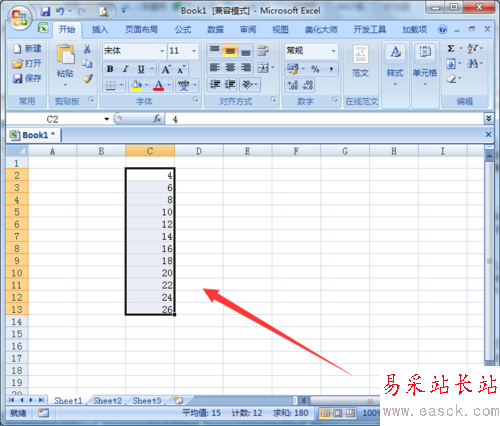Expand the Name Box dropdown

107,119
